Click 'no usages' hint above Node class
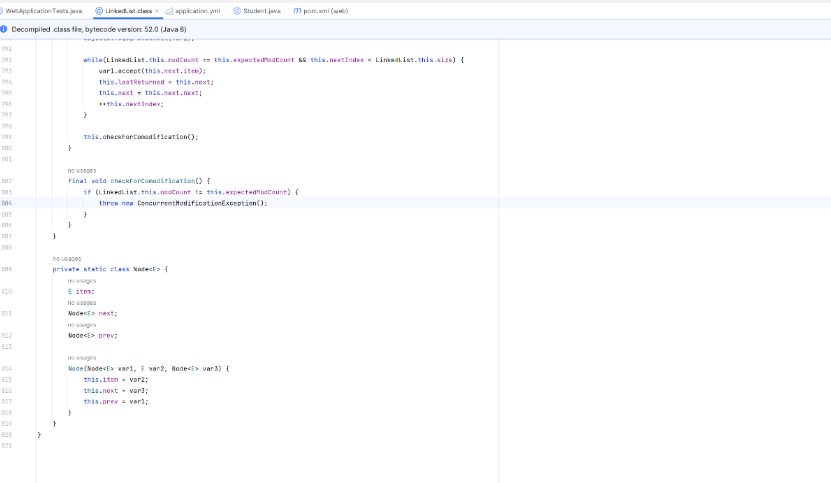This screenshot has width=831, height=483. tap(66, 258)
